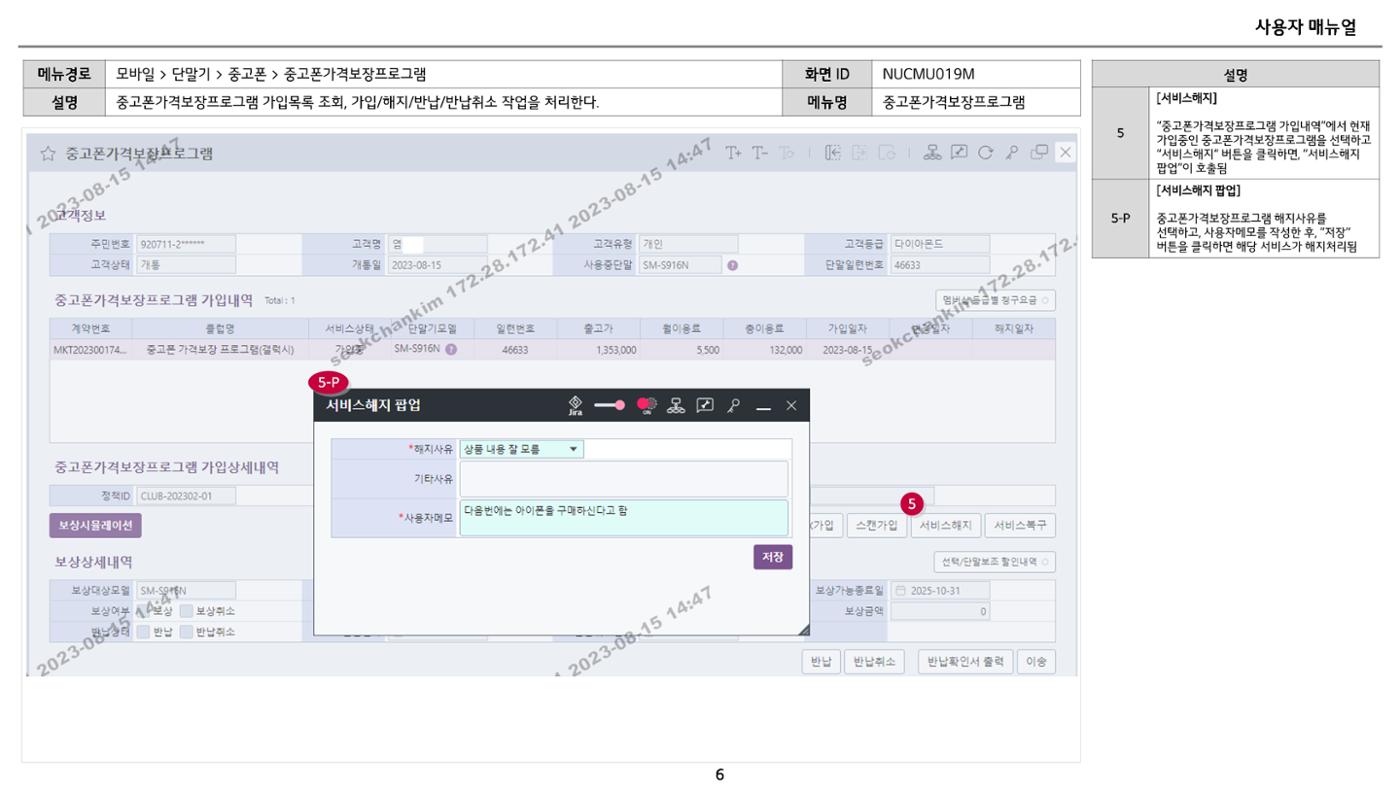Select the MKT202300174... contract row
Screen dimensions: 1400x788
tap(552, 350)
